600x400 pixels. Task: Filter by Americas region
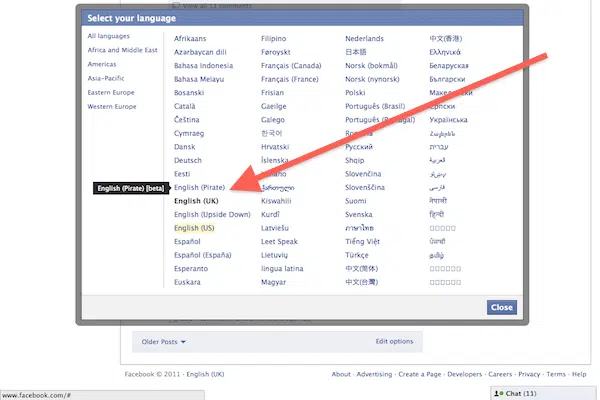point(102,64)
